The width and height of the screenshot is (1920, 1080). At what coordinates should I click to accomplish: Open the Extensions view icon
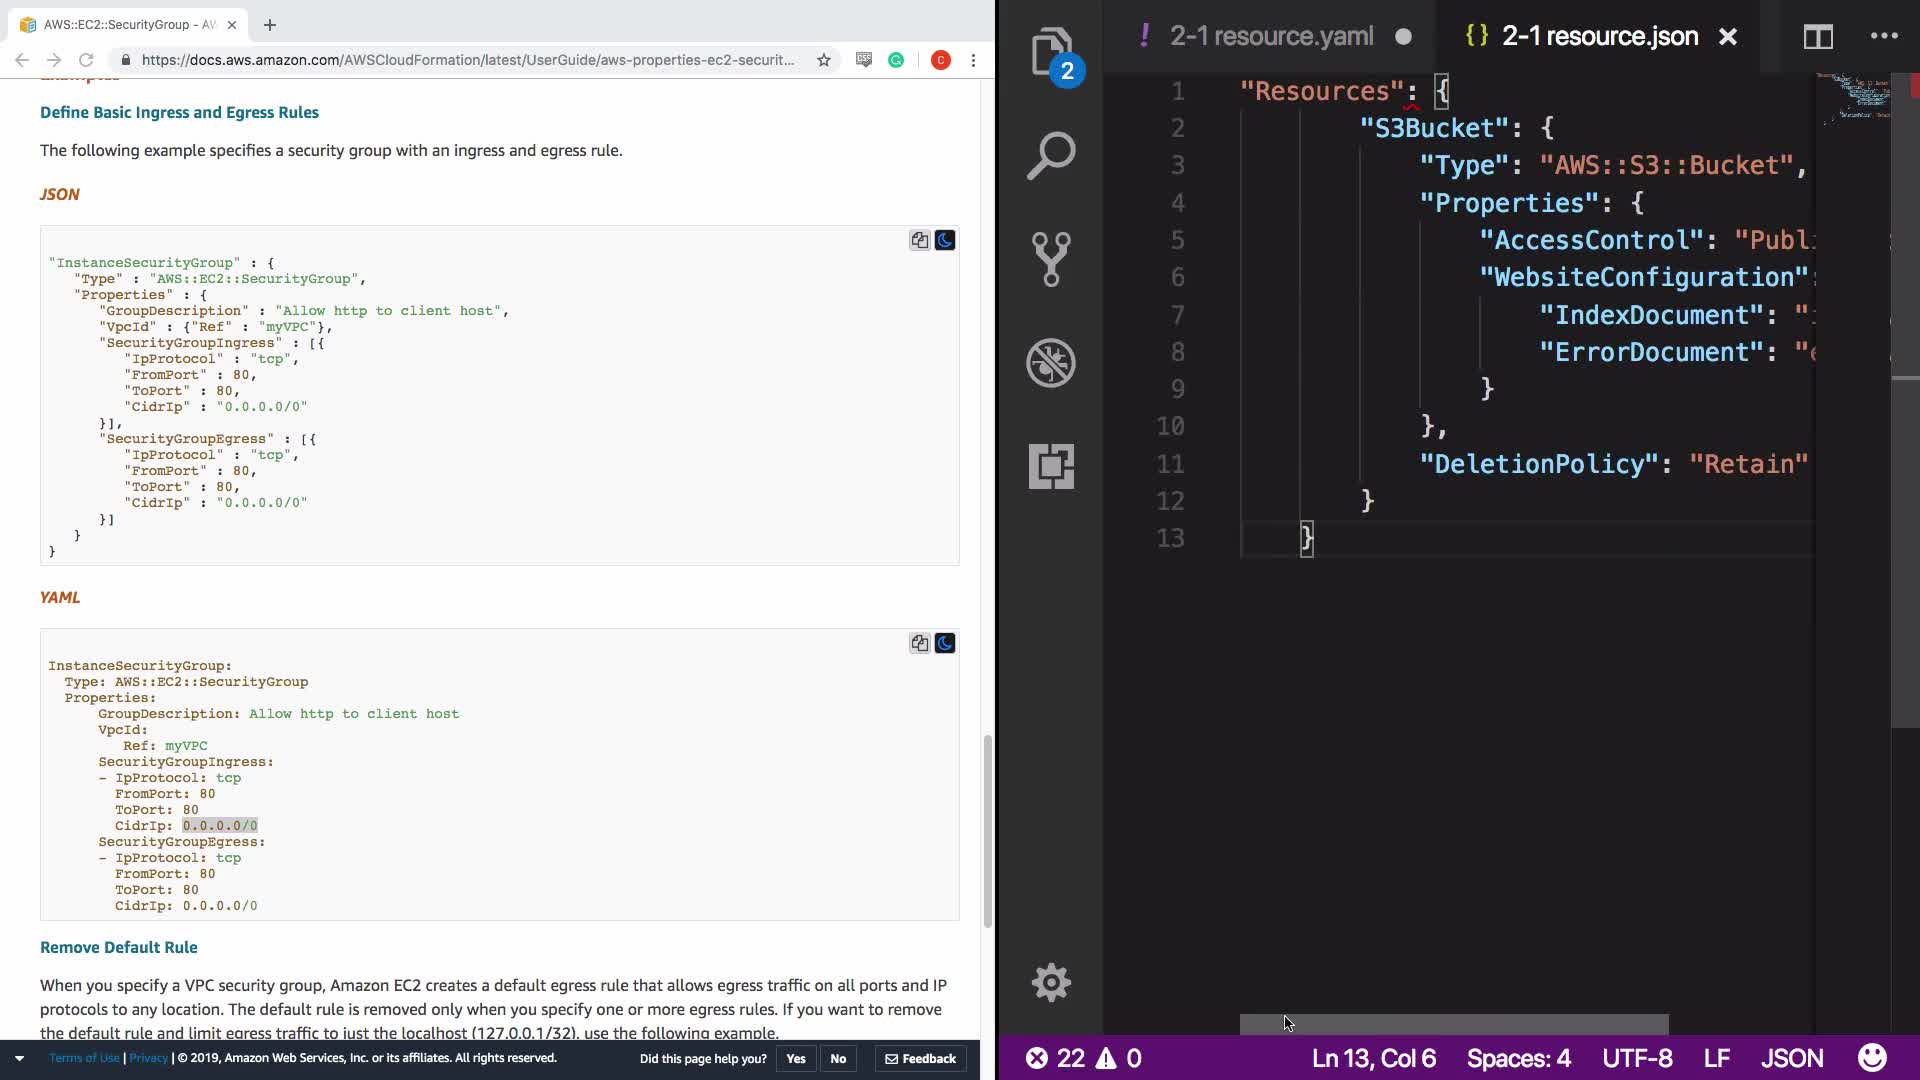(1050, 466)
